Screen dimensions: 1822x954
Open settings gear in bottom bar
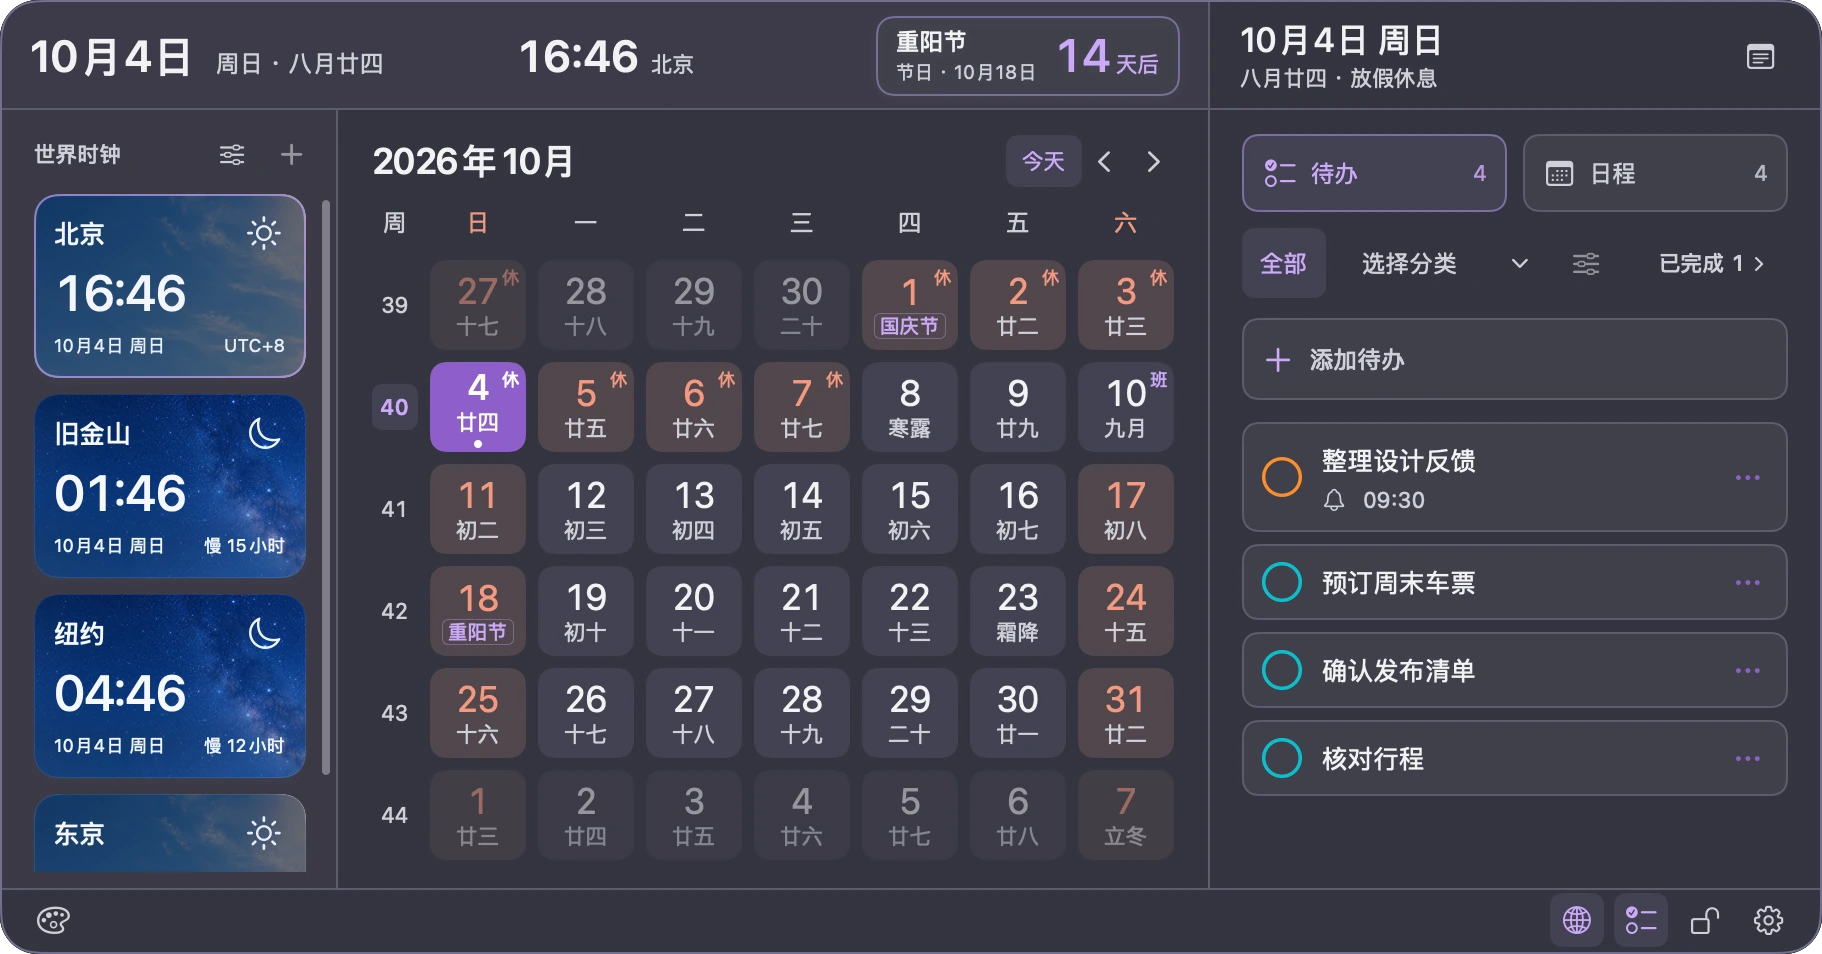(1768, 920)
